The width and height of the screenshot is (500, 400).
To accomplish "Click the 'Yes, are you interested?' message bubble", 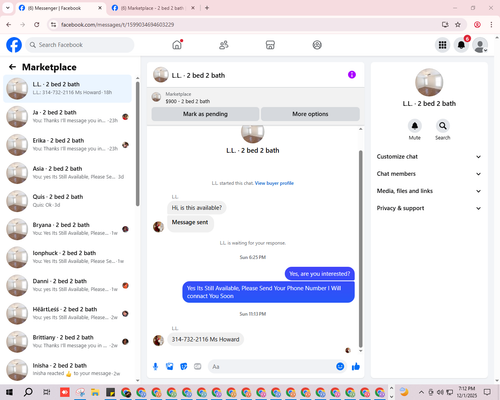I will 320,274.
